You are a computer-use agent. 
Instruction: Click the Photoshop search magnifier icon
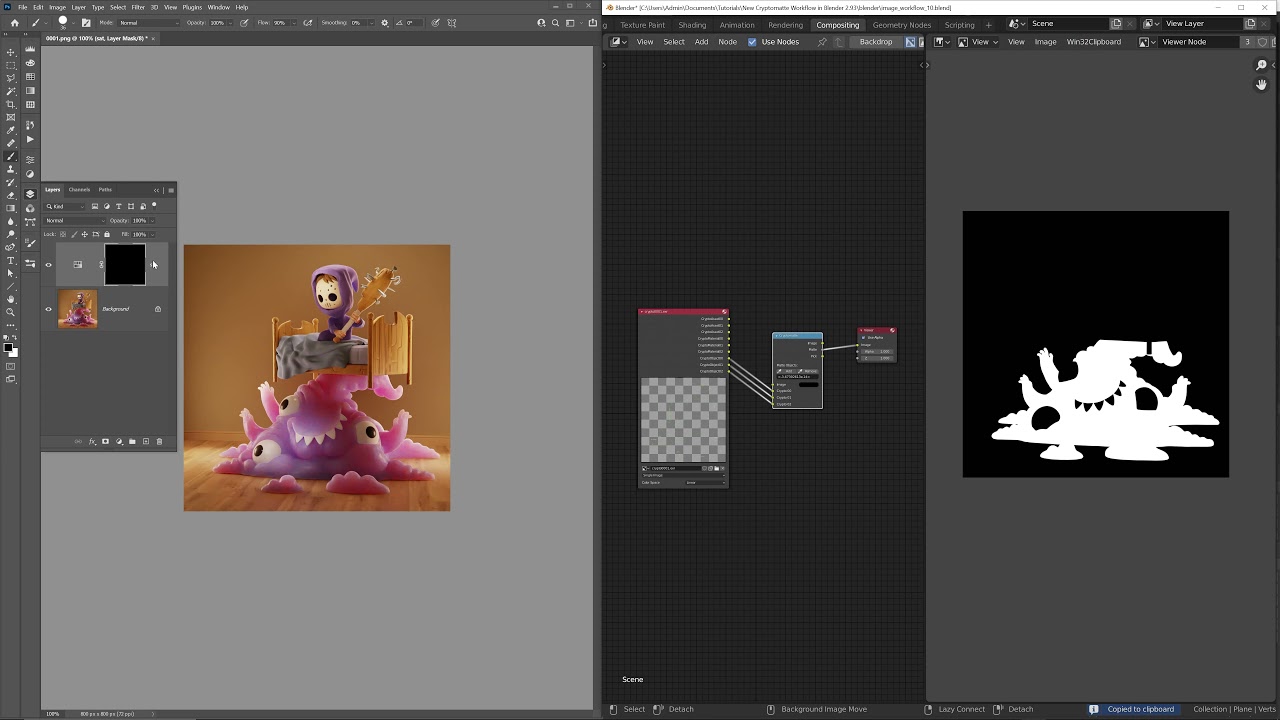pos(555,22)
